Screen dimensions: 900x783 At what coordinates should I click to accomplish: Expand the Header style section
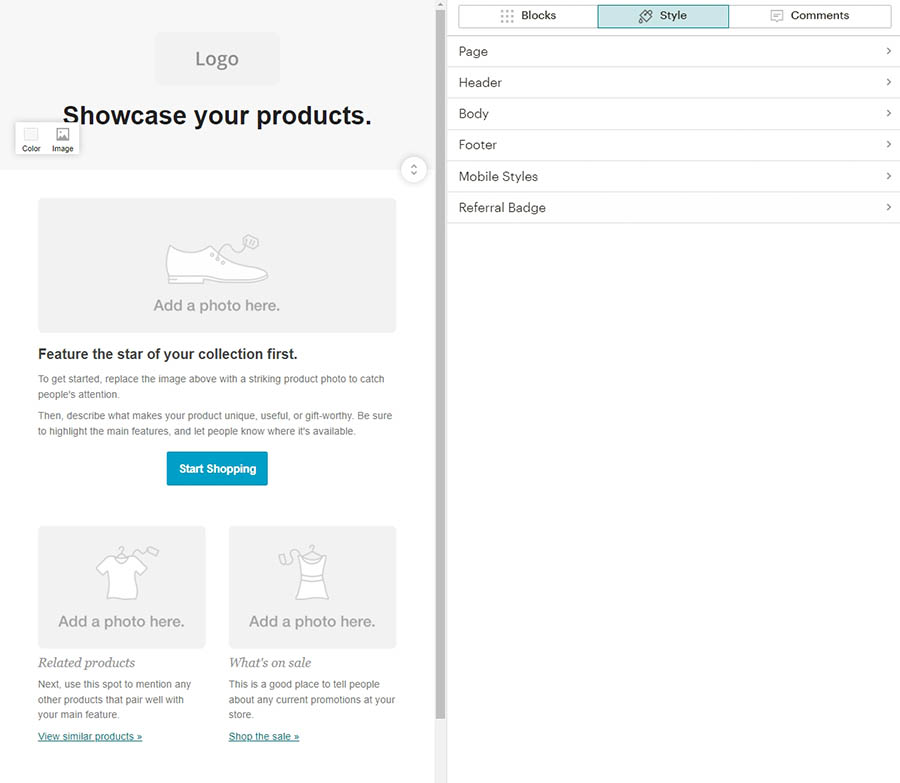(675, 82)
